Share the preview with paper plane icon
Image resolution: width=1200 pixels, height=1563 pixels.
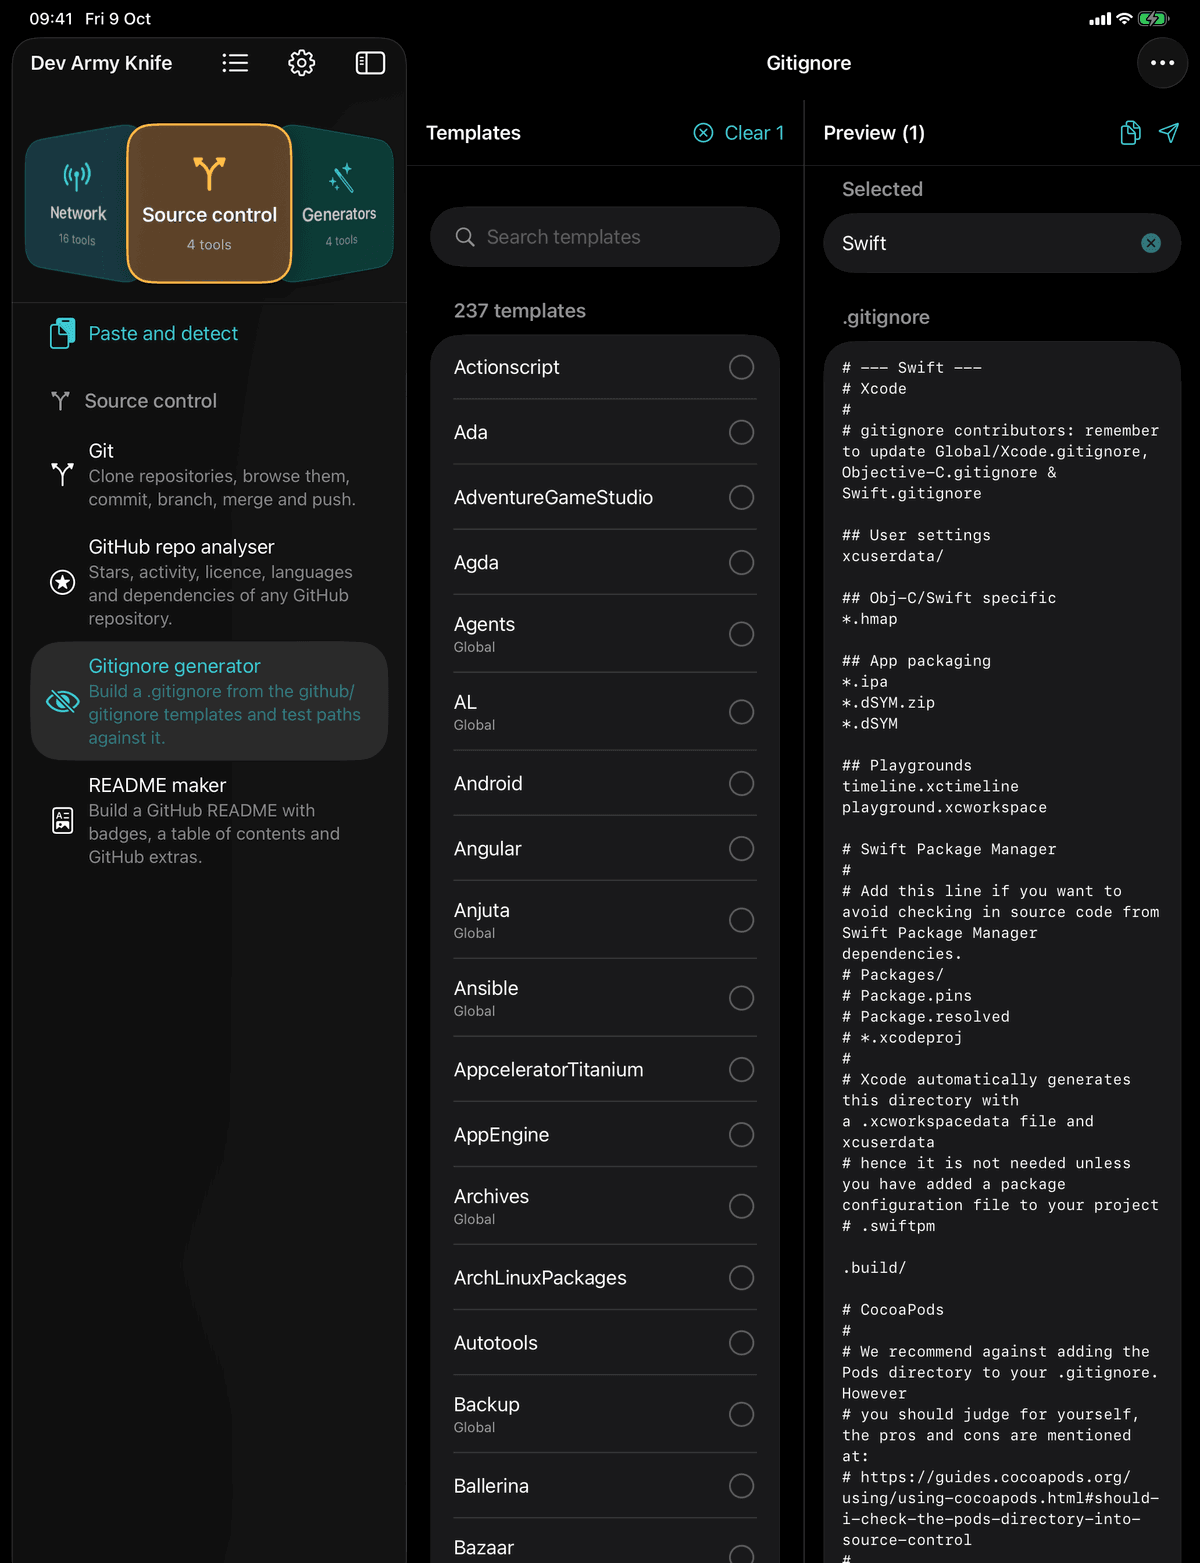pyautogui.click(x=1169, y=133)
